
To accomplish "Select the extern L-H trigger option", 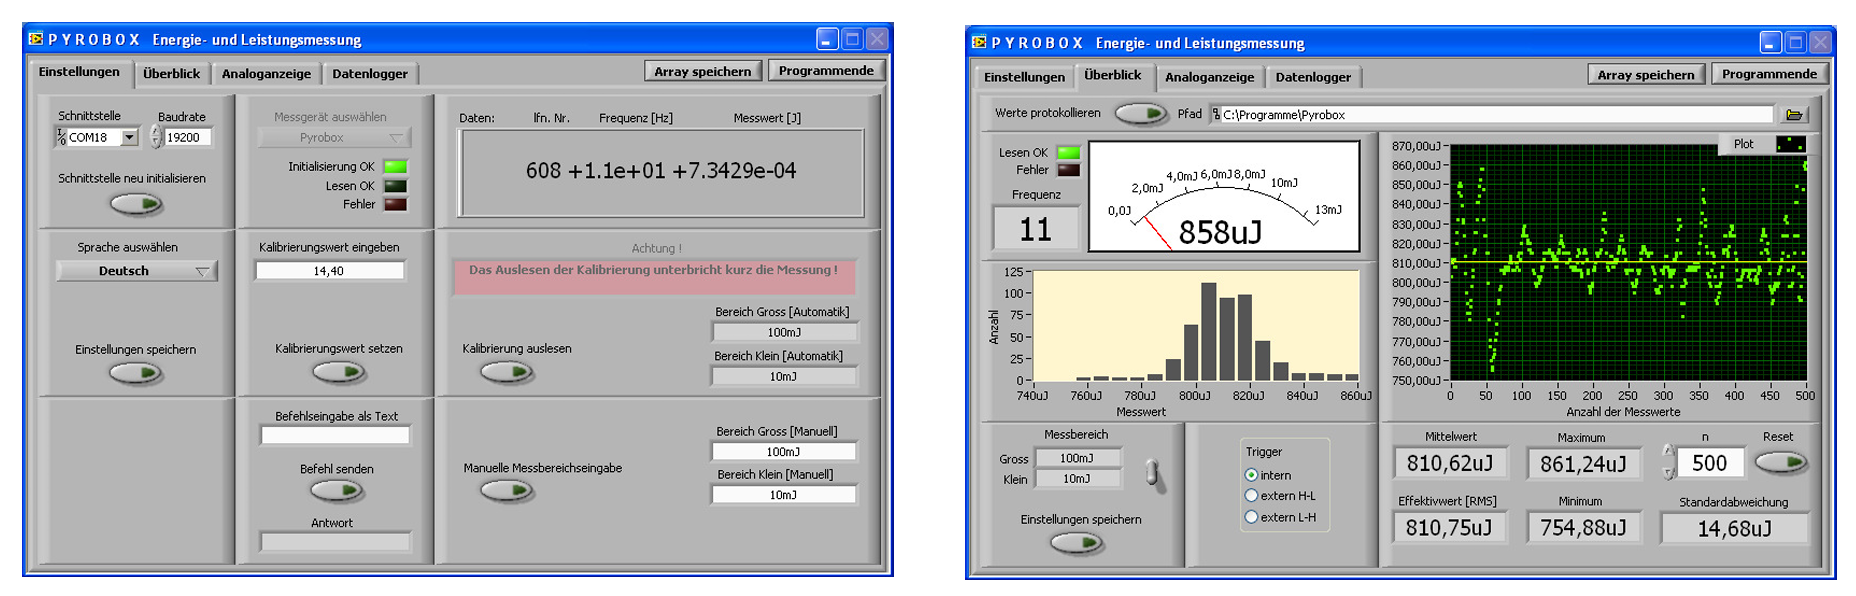I will point(1251,517).
